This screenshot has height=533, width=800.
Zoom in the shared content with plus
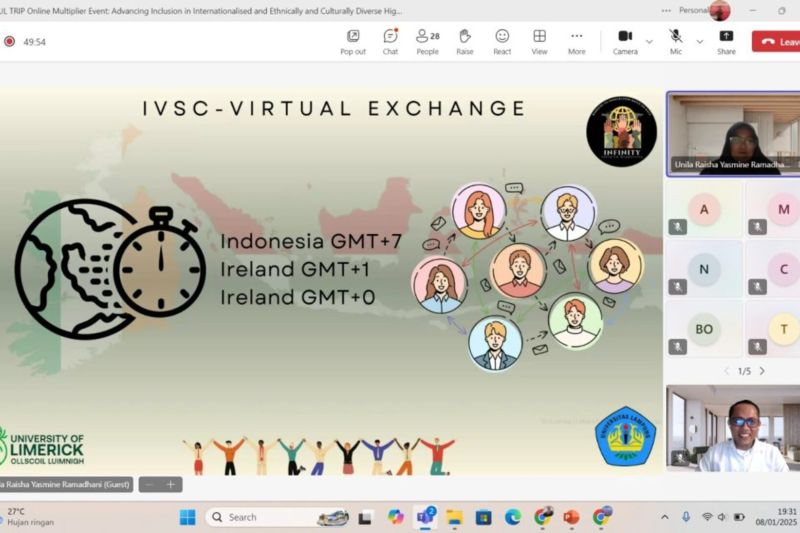coord(170,484)
